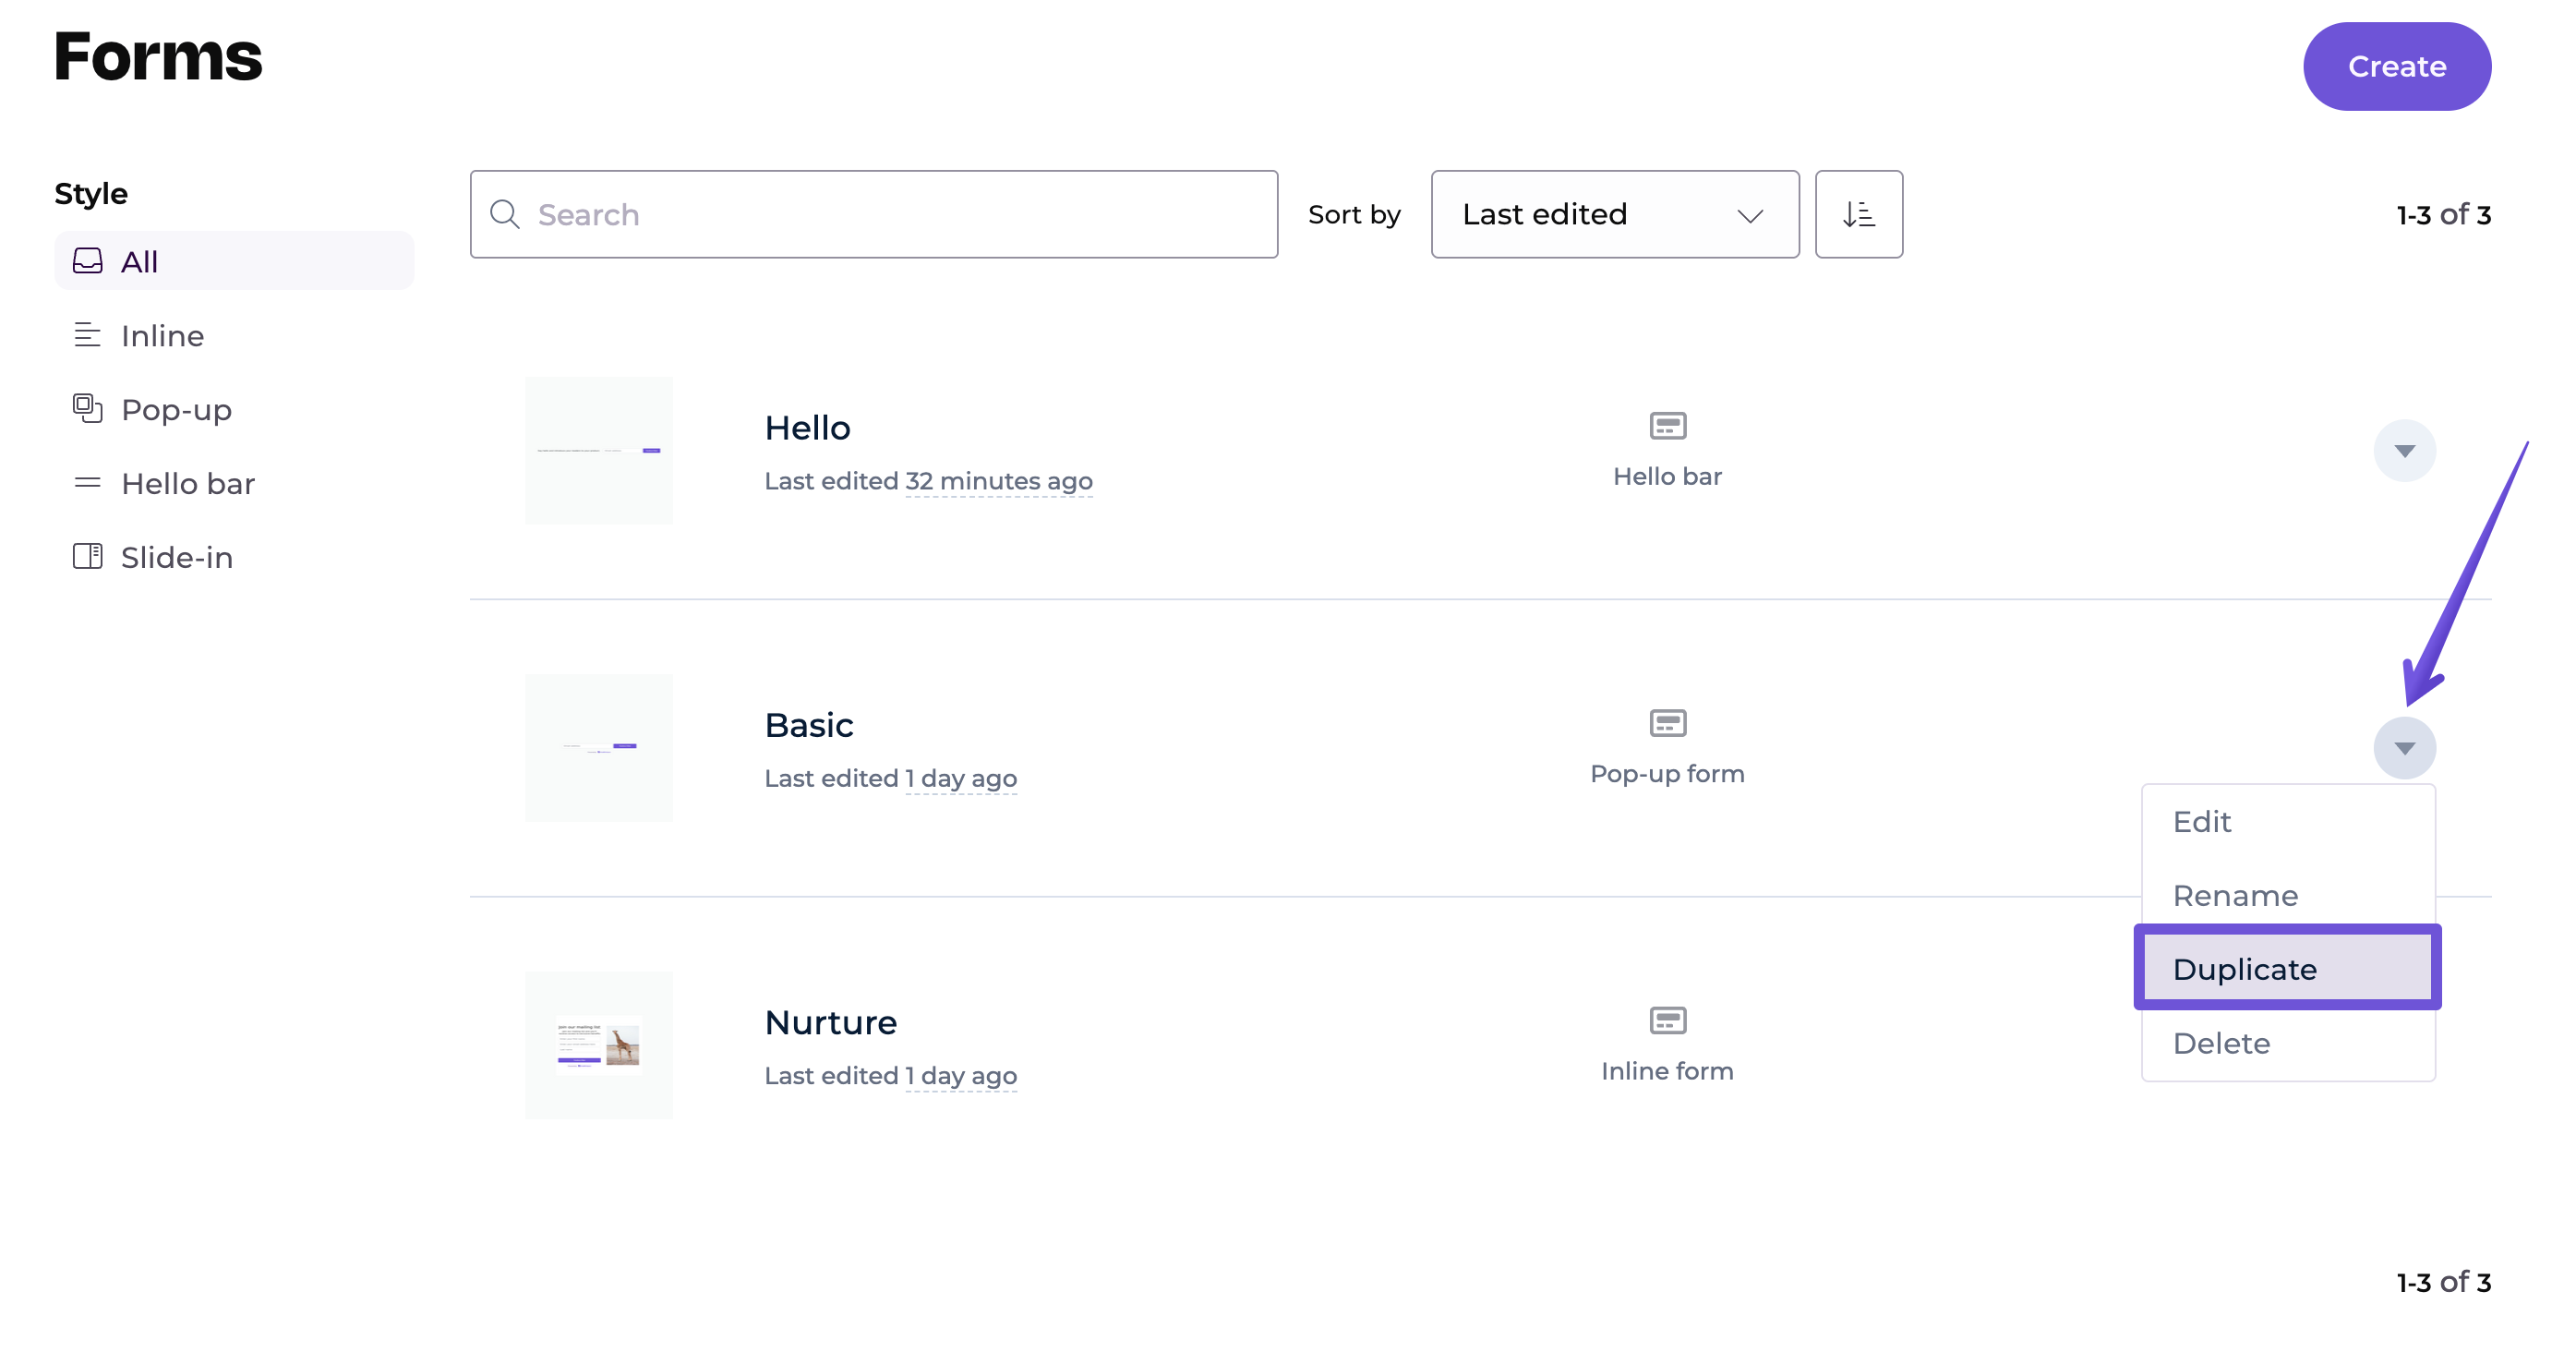Open the Nurture form thumbnail
Screen dimensions: 2576x1352
coord(598,1044)
